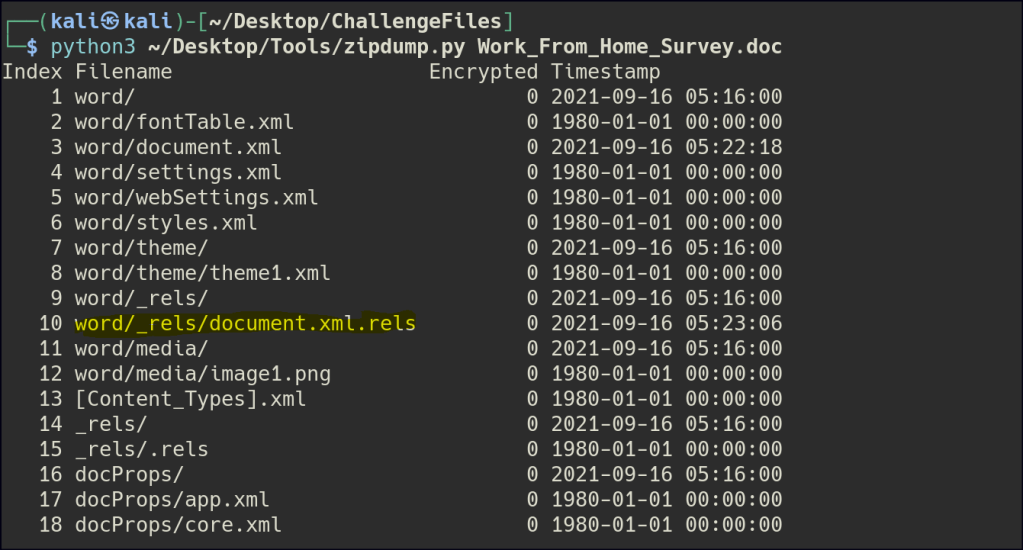The height and width of the screenshot is (550, 1023).
Task: Click the docProps/app.xml filename
Action: click(x=172, y=499)
